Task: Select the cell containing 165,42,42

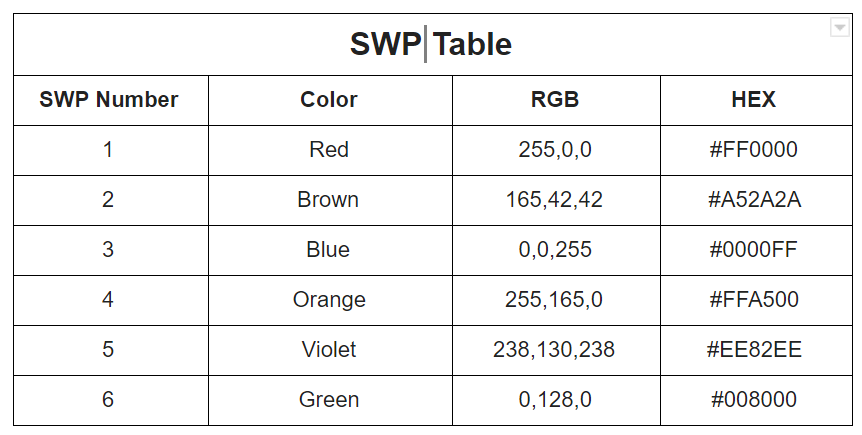Action: click(x=556, y=201)
